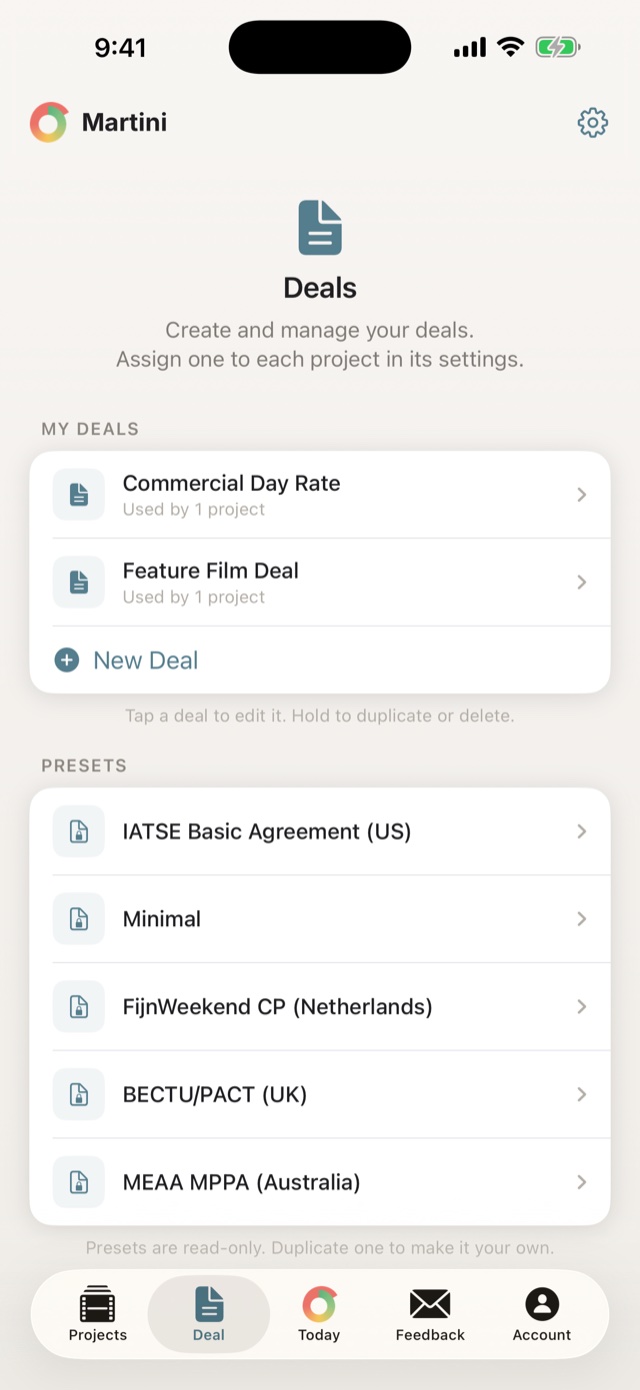Open settings via the gear icon

click(593, 122)
